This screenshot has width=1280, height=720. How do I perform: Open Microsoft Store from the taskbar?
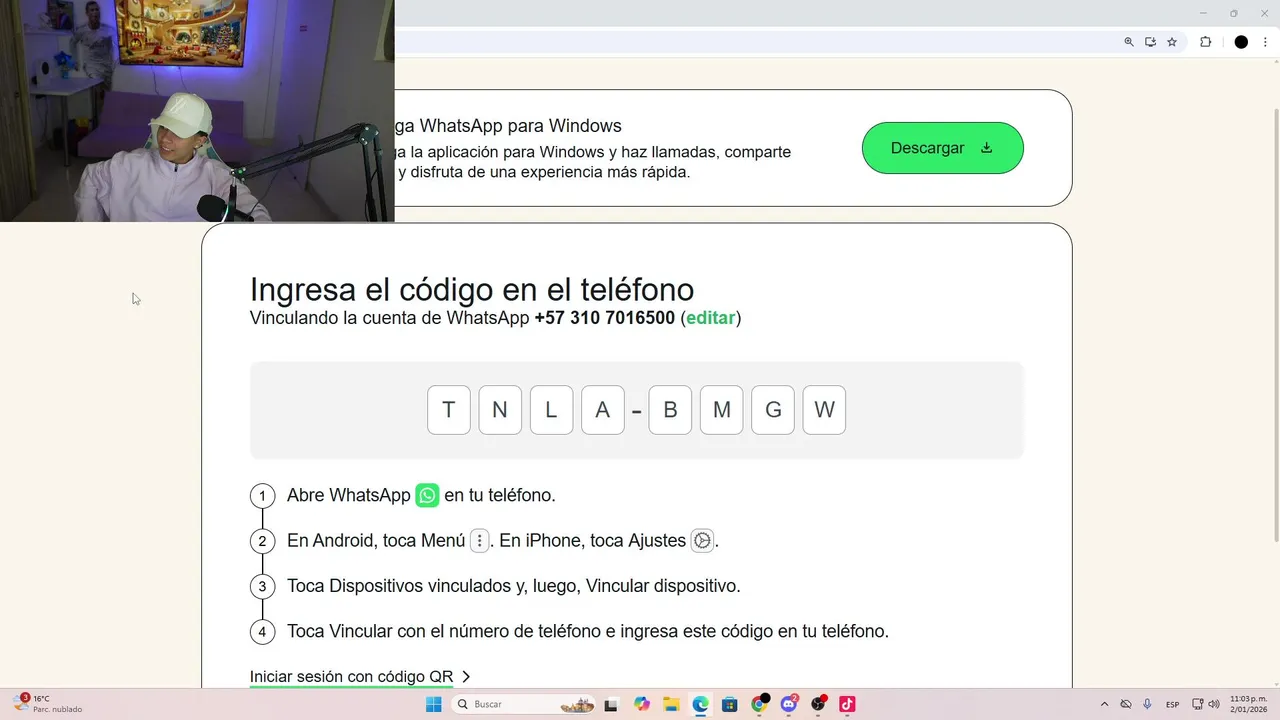[x=730, y=704]
